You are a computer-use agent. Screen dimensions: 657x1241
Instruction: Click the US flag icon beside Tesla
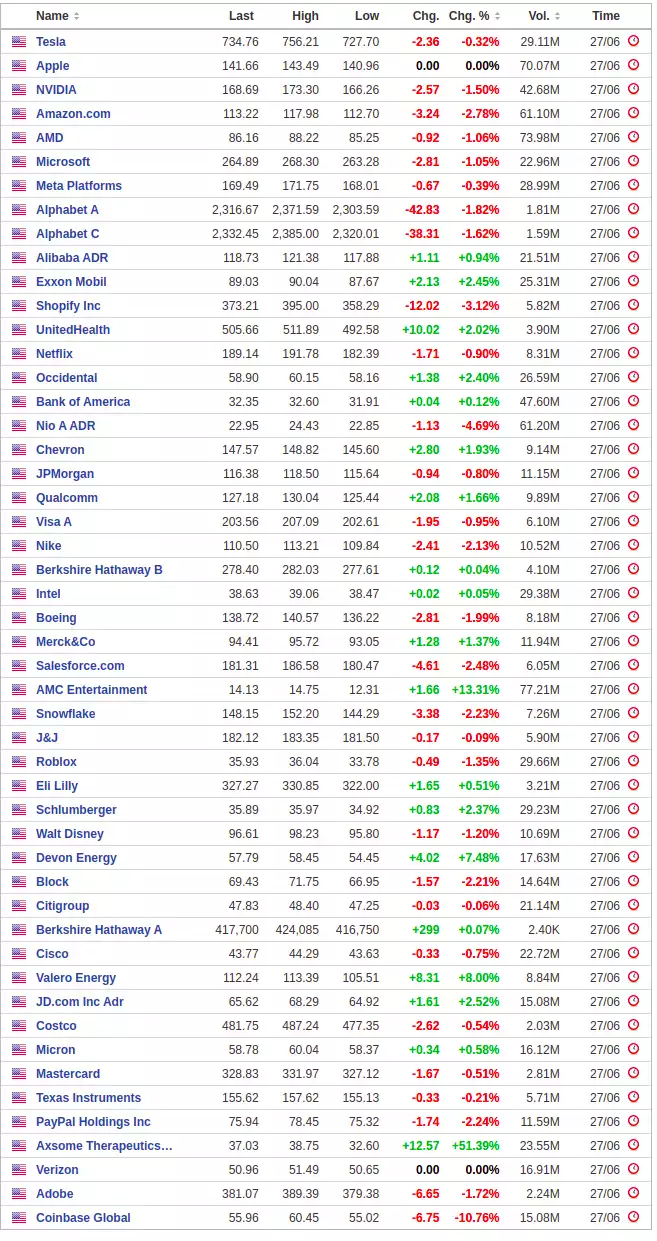coord(19,42)
